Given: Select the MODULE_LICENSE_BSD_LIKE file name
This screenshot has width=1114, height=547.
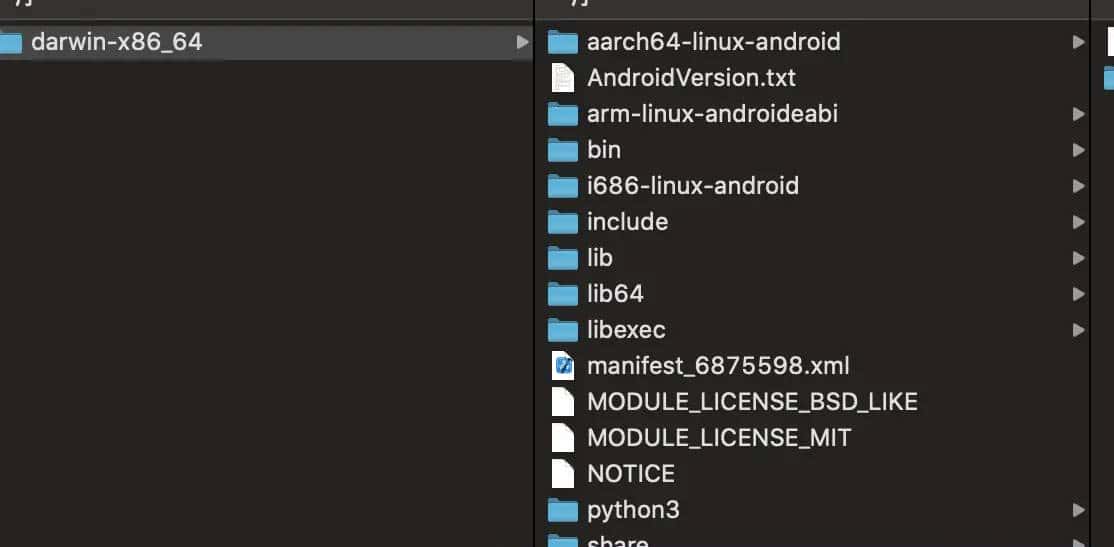Looking at the screenshot, I should click(x=752, y=402).
